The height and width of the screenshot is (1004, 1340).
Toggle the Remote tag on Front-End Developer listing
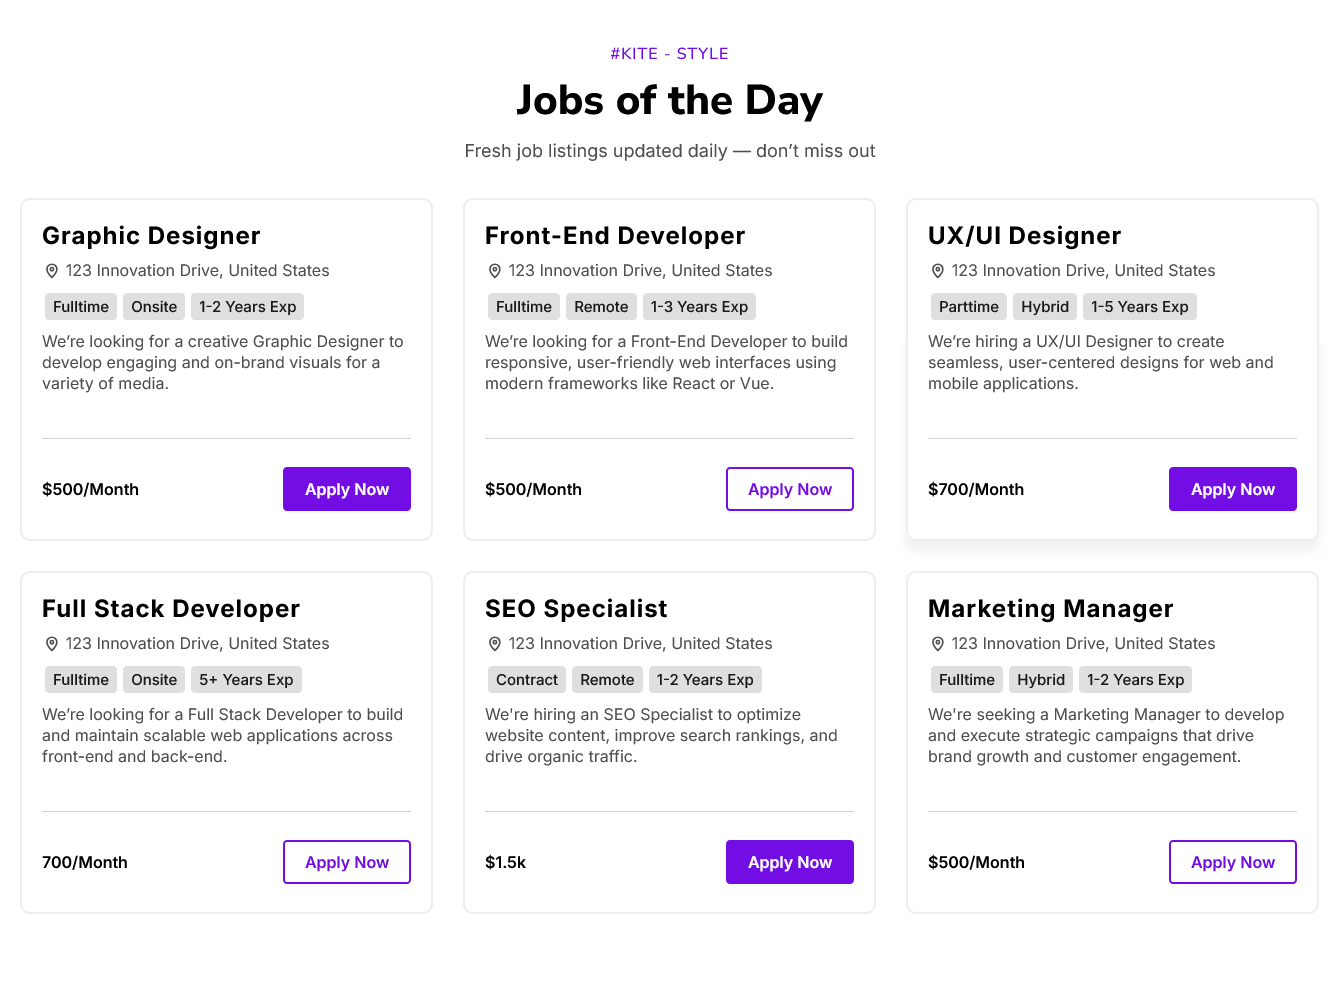pyautogui.click(x=601, y=306)
